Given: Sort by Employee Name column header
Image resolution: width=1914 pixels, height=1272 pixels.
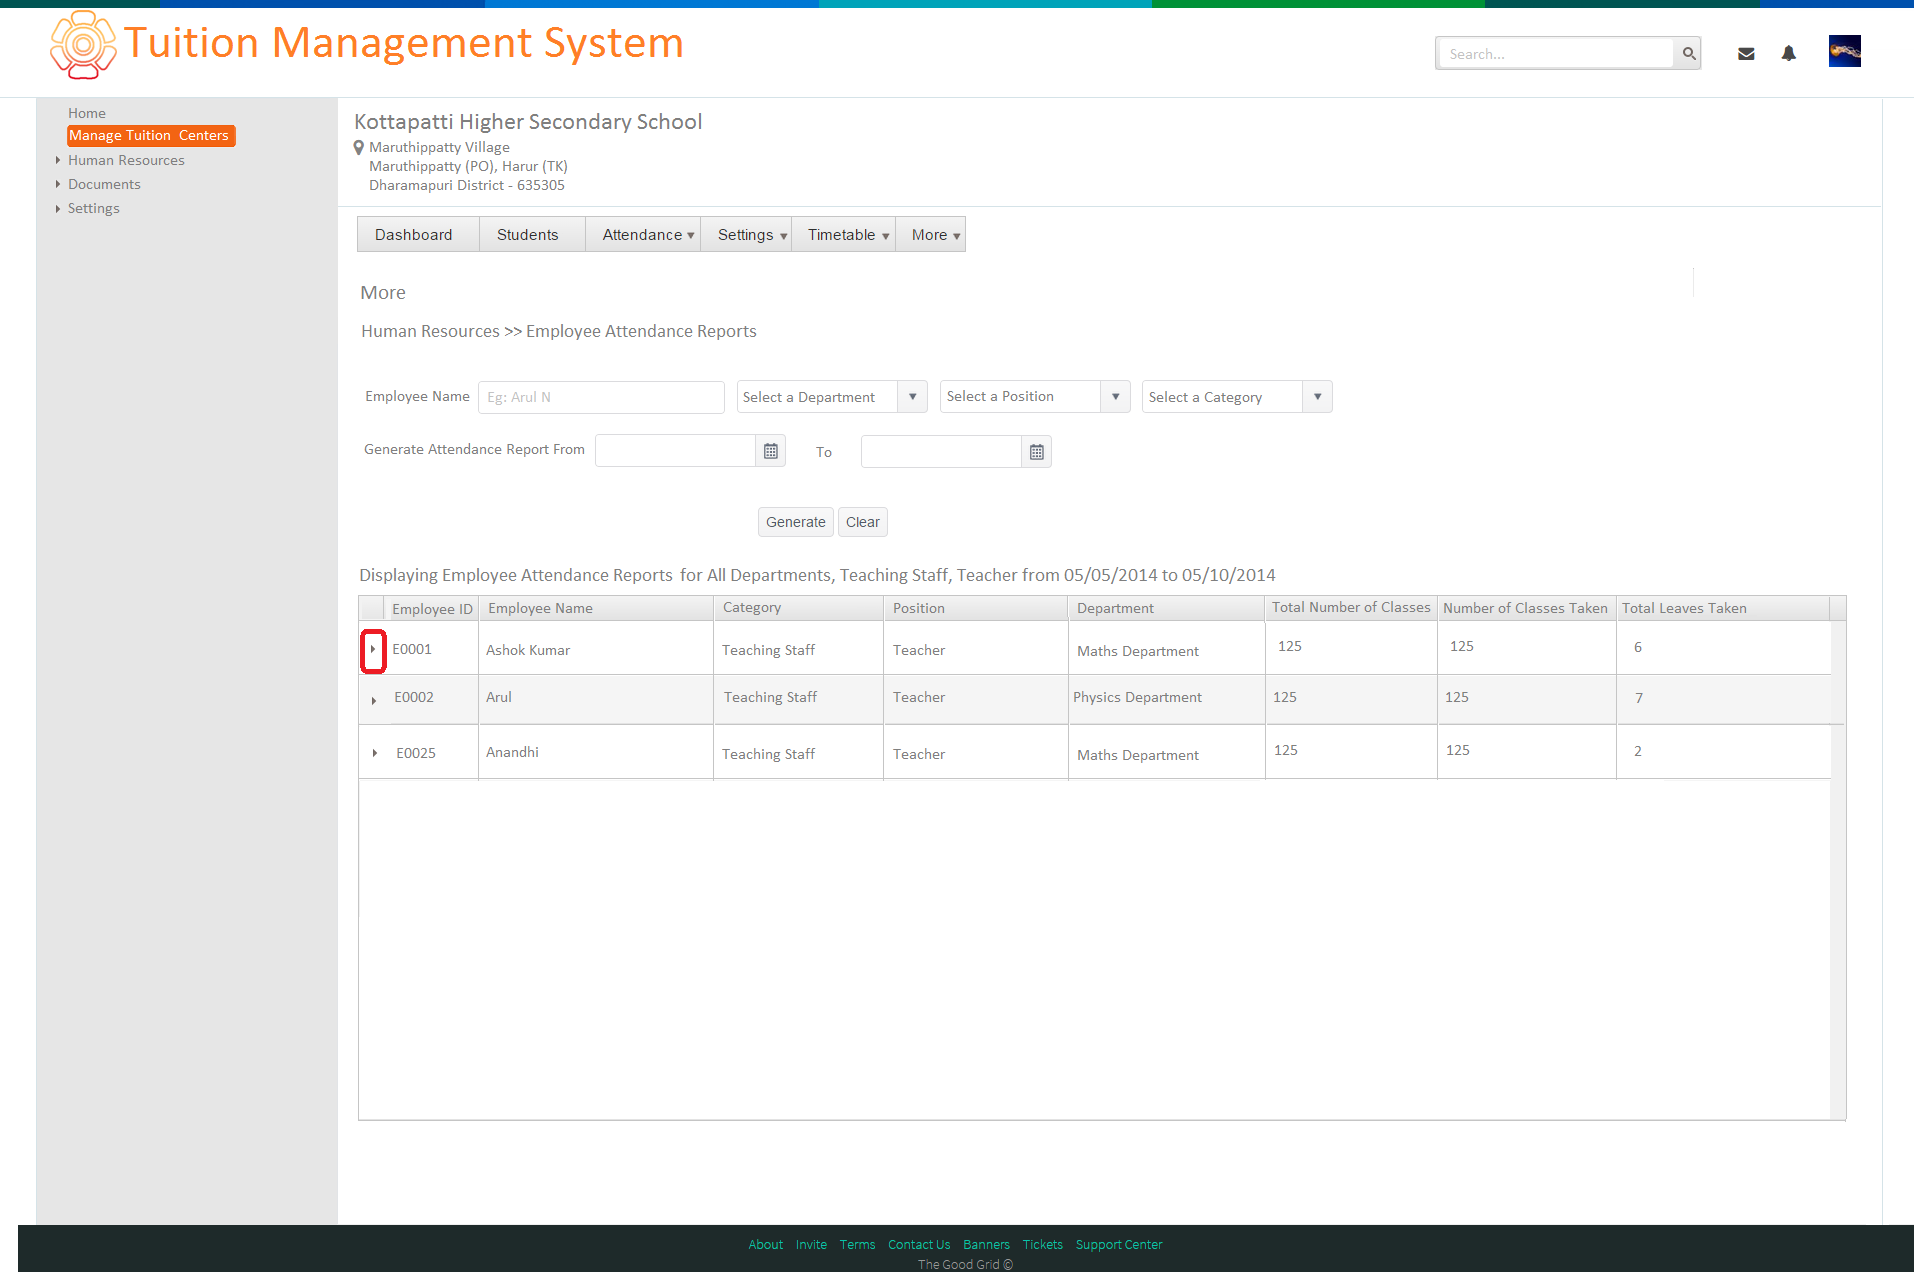Looking at the screenshot, I should point(596,608).
